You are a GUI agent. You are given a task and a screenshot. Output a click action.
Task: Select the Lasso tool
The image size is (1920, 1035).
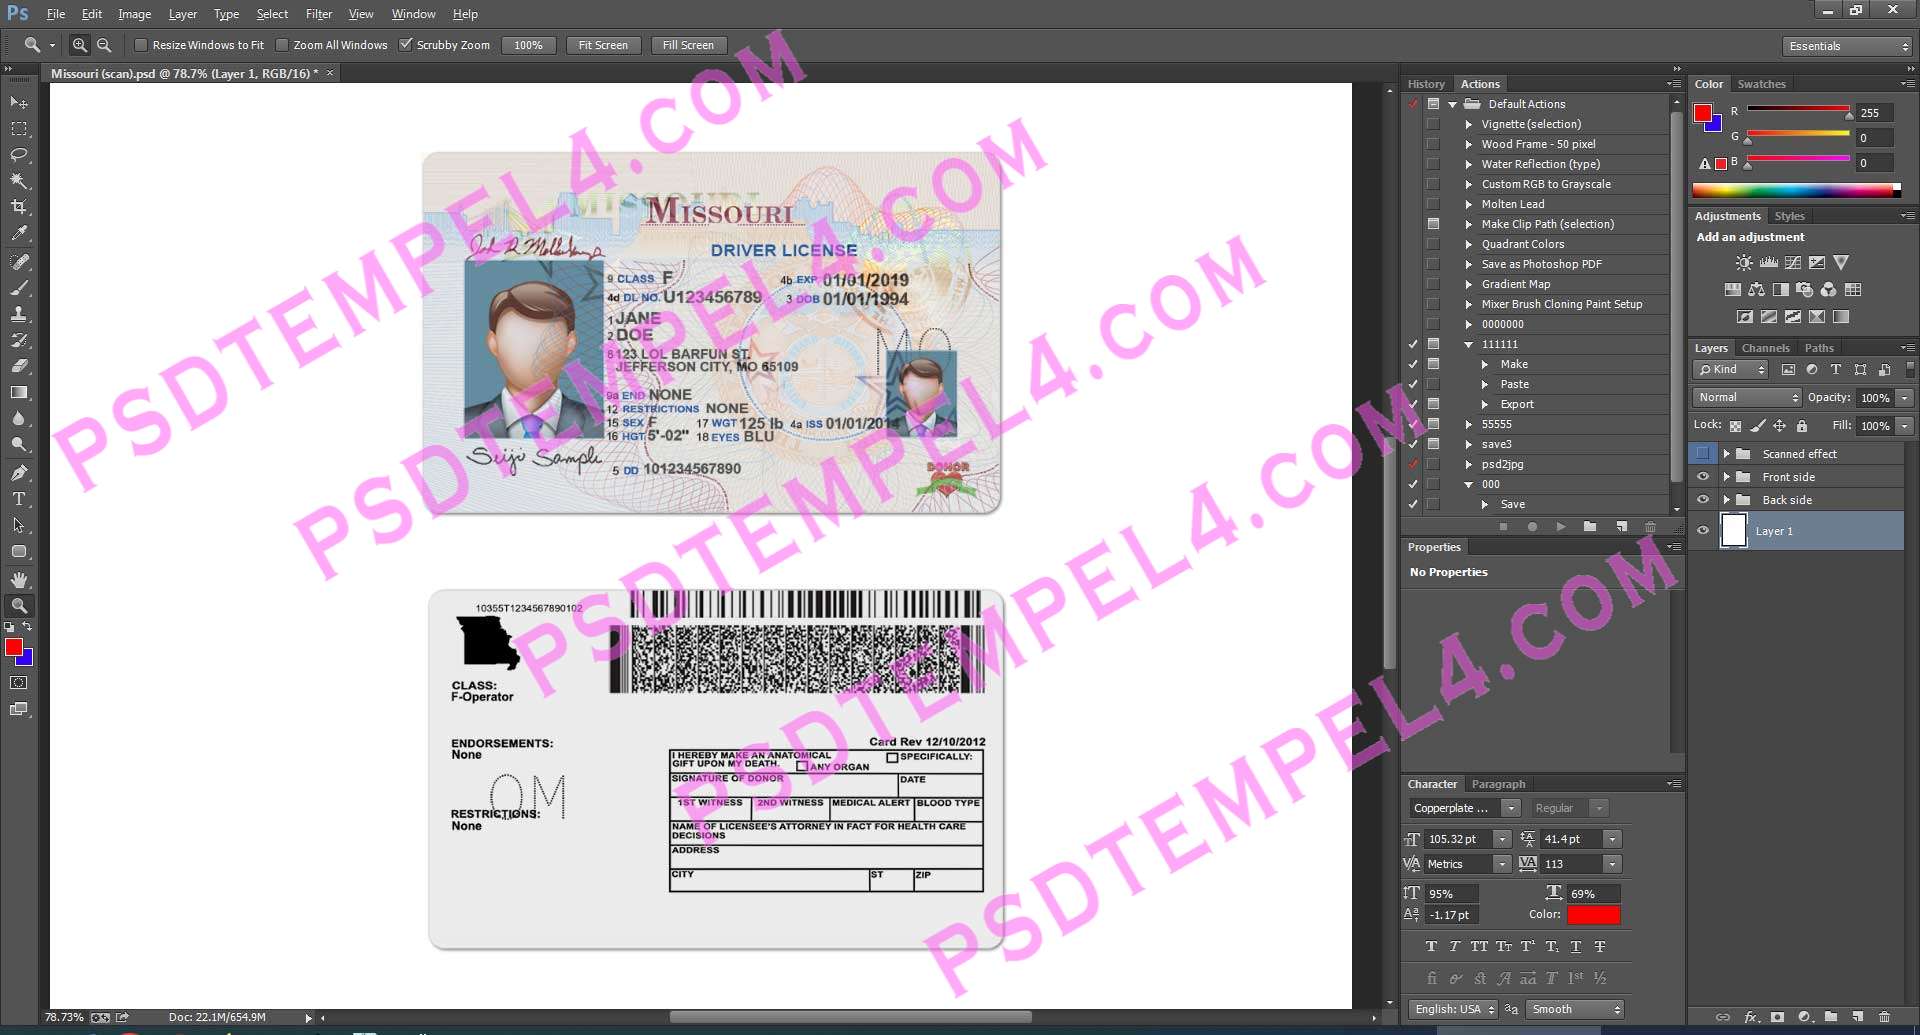19,155
